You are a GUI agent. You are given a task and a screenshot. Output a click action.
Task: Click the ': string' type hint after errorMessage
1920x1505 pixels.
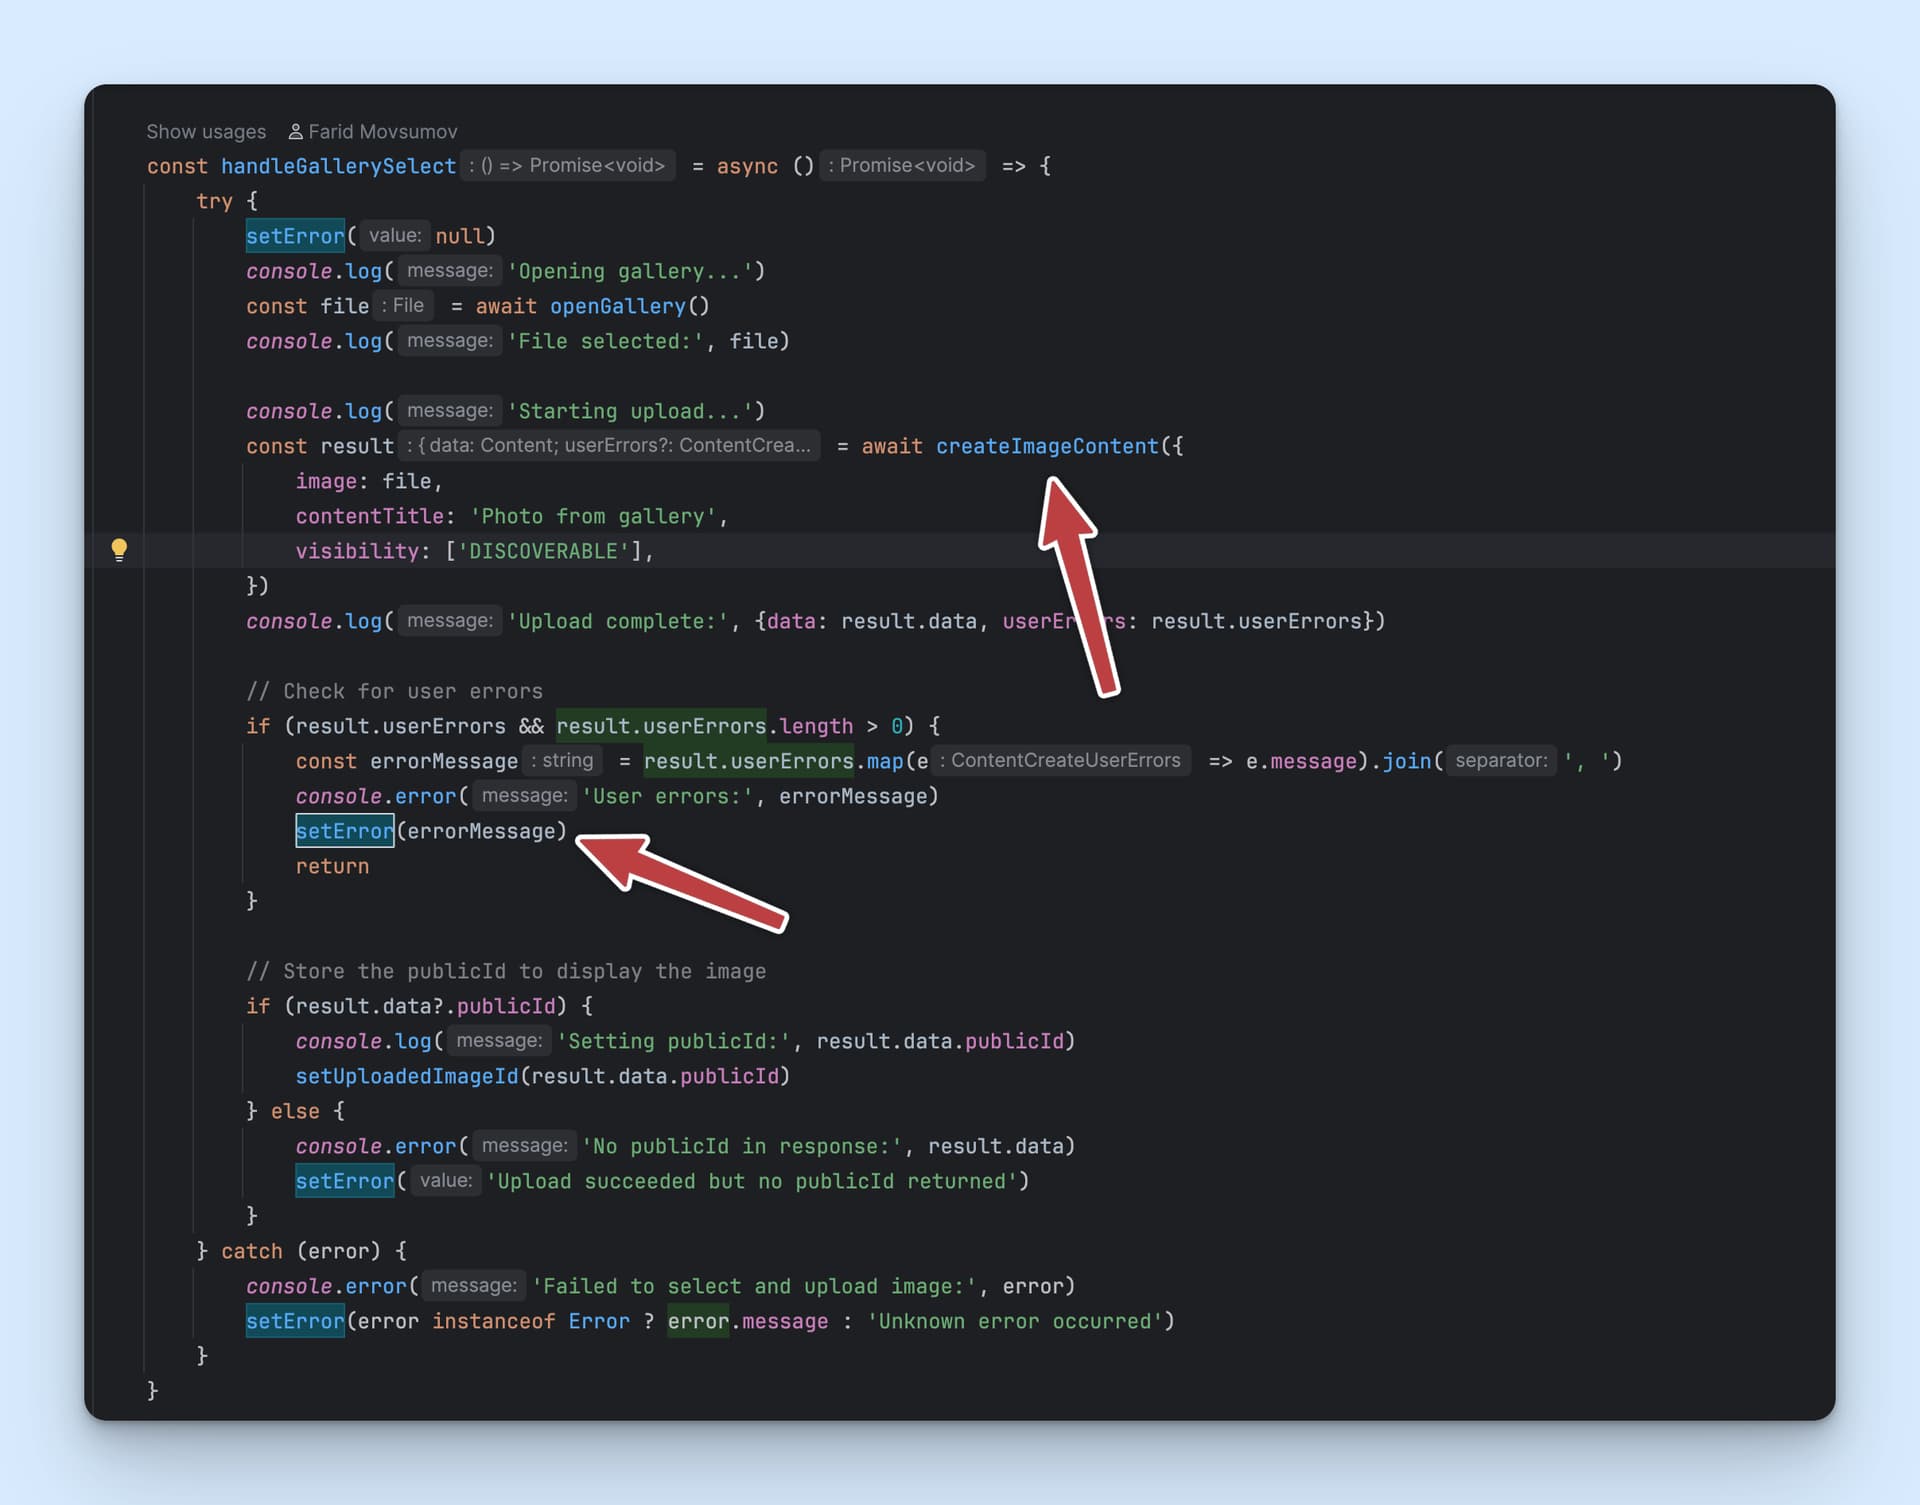(562, 761)
